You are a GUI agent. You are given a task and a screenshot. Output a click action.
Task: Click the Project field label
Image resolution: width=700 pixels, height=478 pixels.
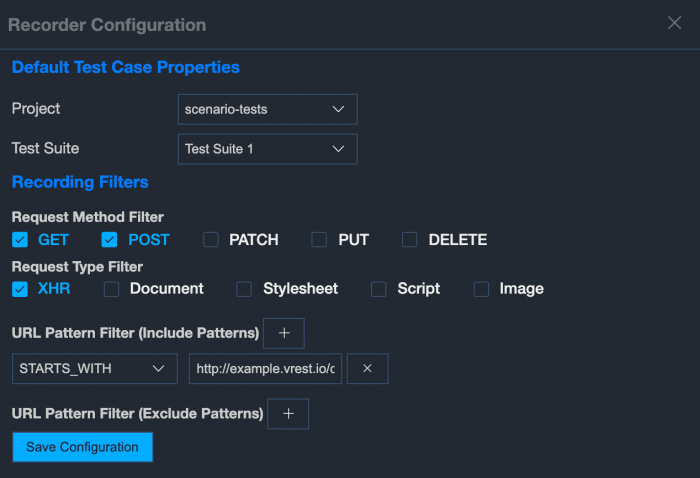(36, 108)
